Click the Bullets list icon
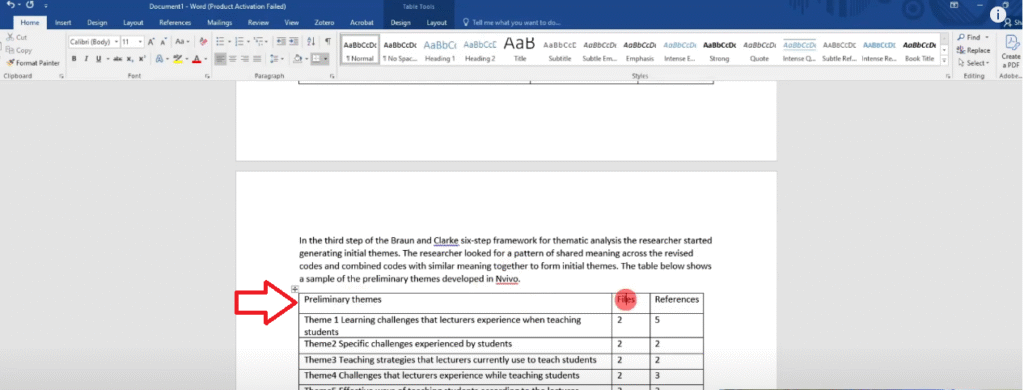Screen dimensions: 1024x390 219,42
